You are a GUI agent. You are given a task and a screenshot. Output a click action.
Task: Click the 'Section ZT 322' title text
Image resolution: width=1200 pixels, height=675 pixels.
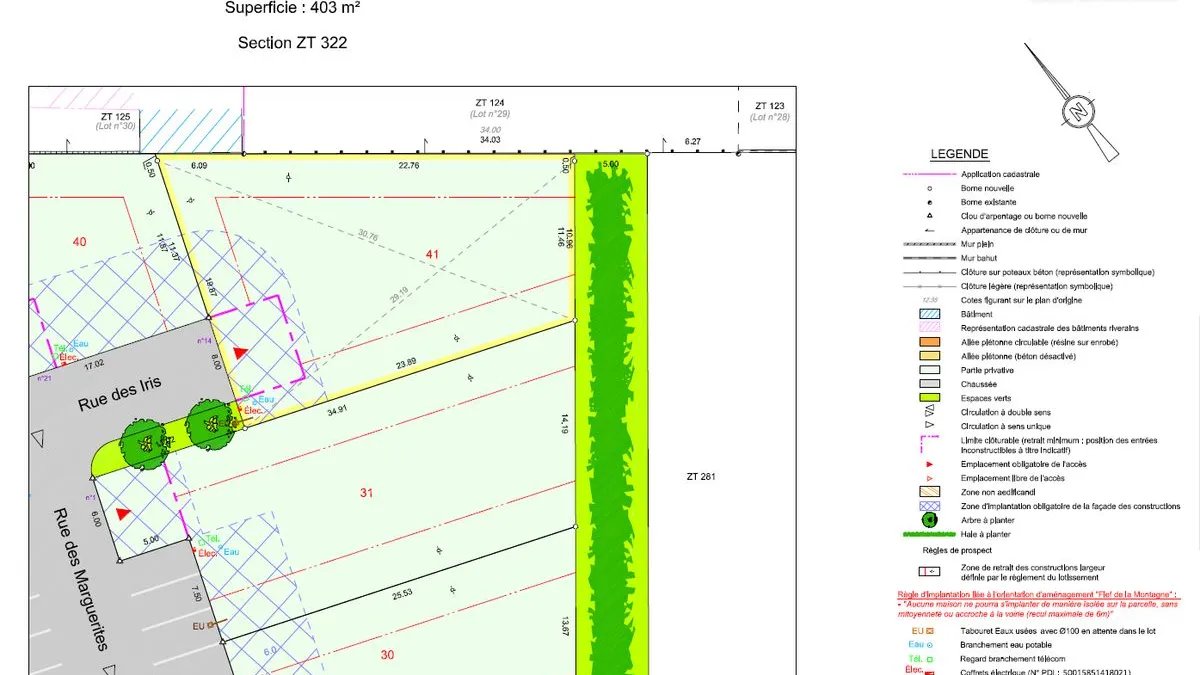(293, 43)
